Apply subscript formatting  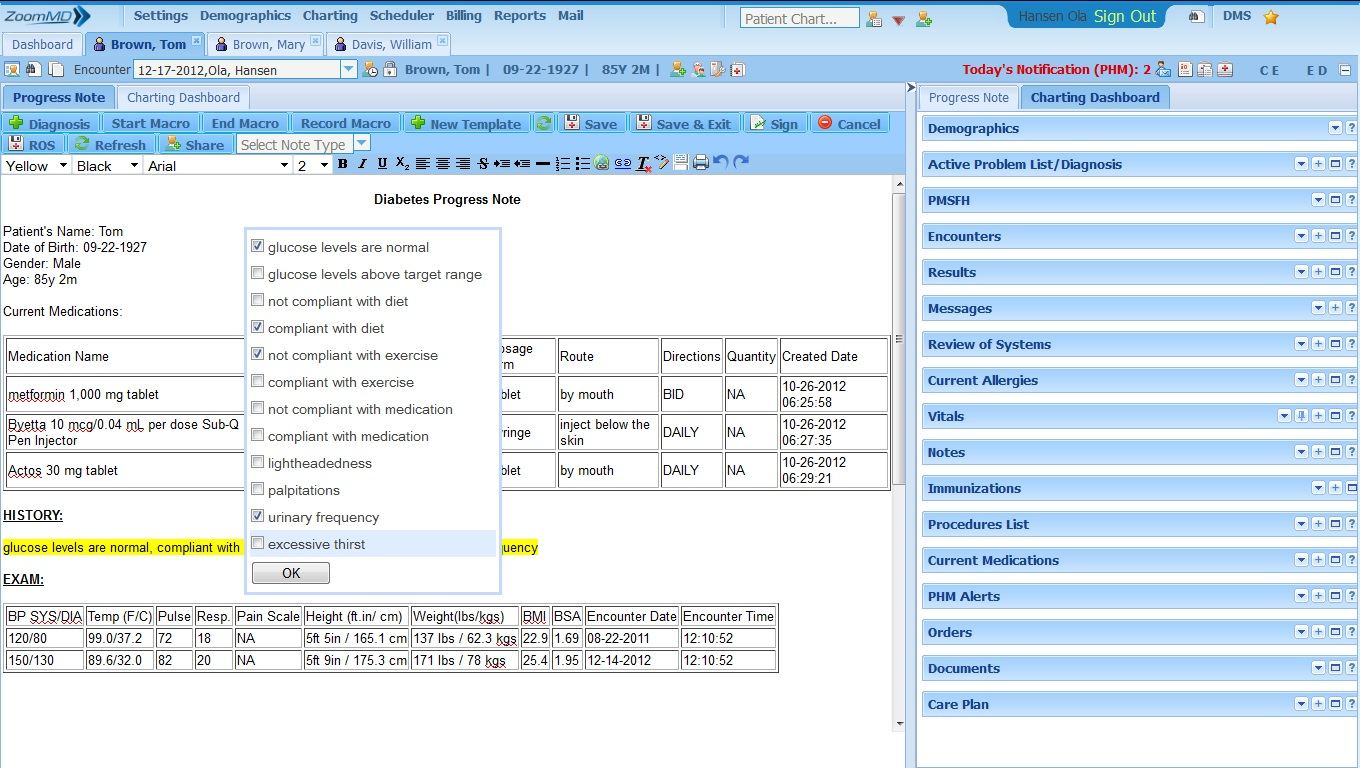(402, 165)
